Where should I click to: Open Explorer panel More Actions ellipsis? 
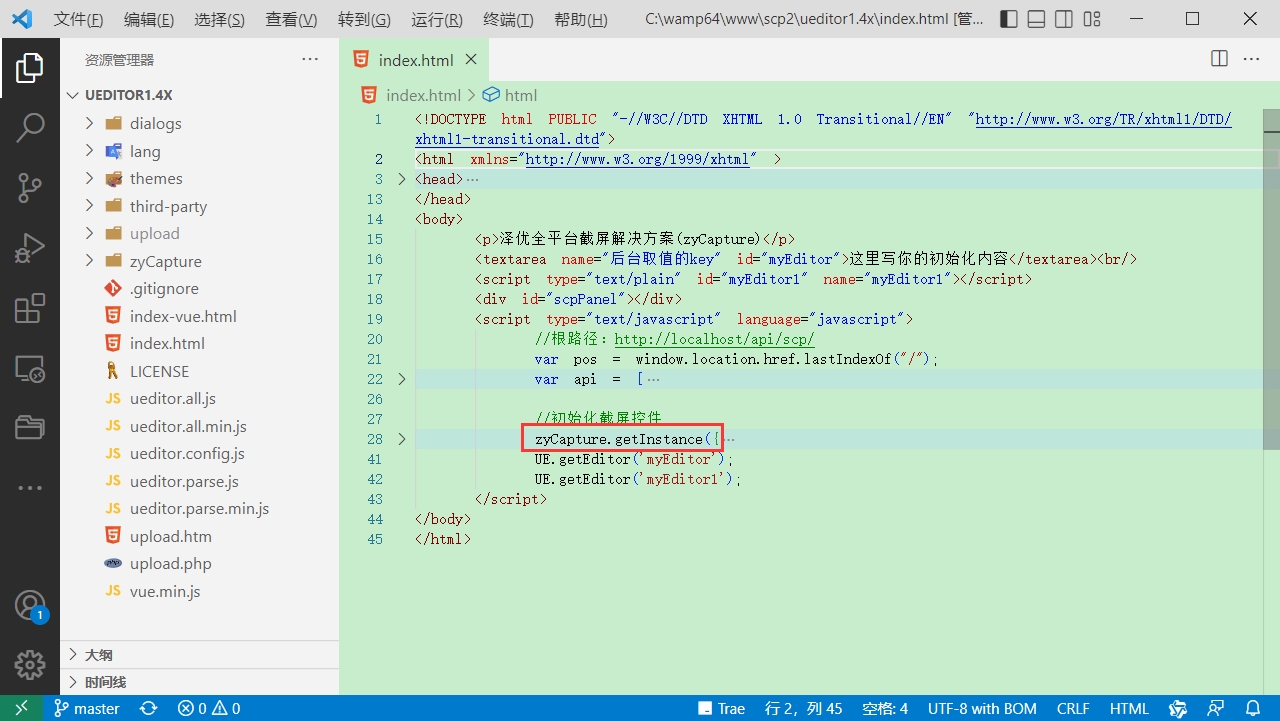pyautogui.click(x=310, y=60)
